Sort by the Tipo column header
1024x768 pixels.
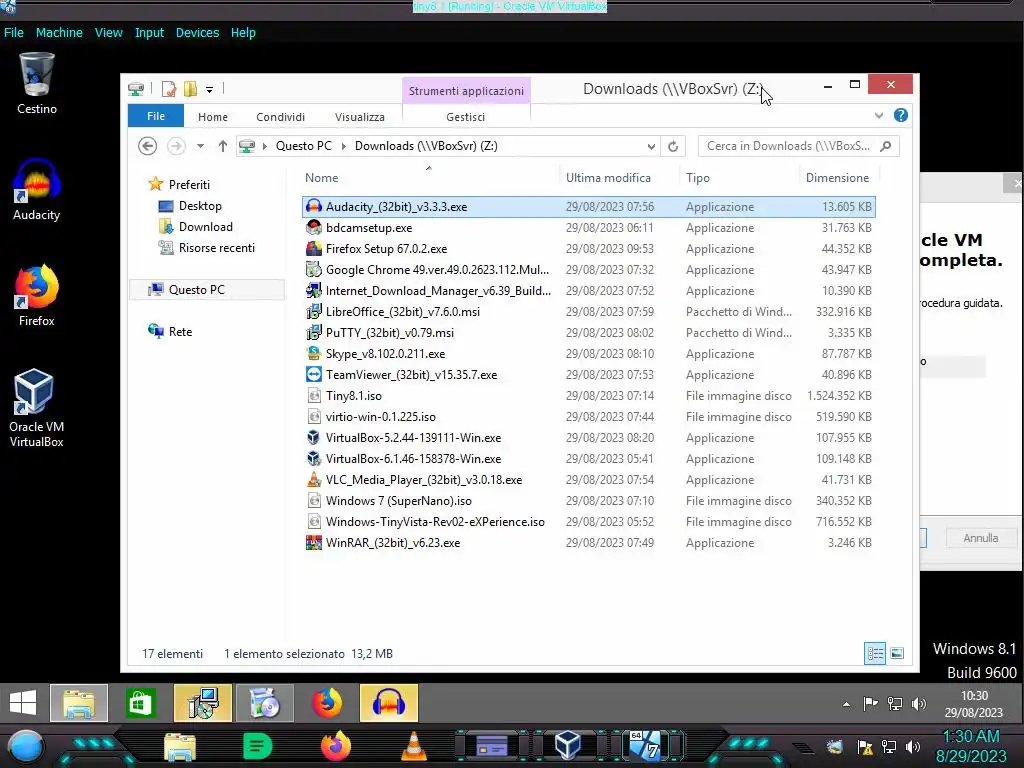[698, 178]
